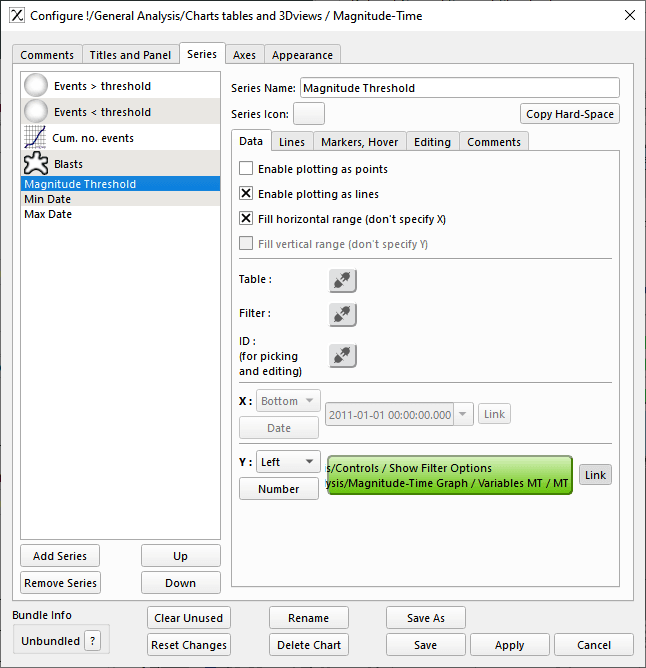Viewport: 646px width, 668px height.
Task: Click the Bundle Info question mark button
Action: [x=92, y=641]
